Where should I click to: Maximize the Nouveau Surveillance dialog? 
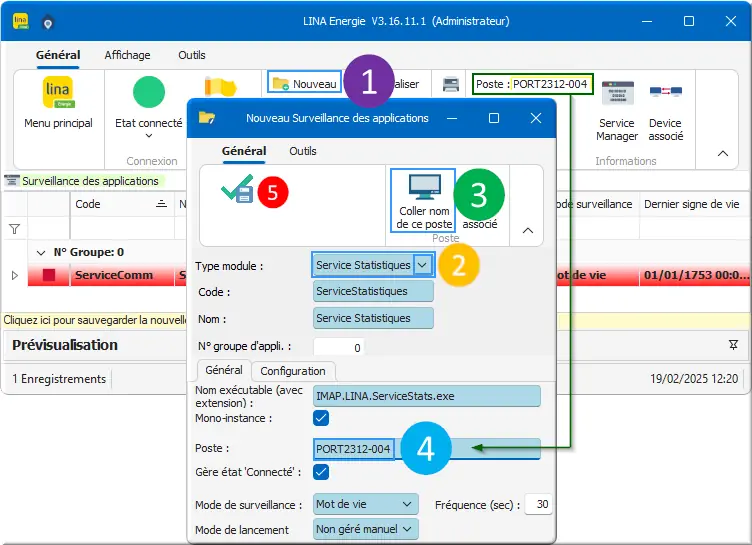pyautogui.click(x=494, y=118)
